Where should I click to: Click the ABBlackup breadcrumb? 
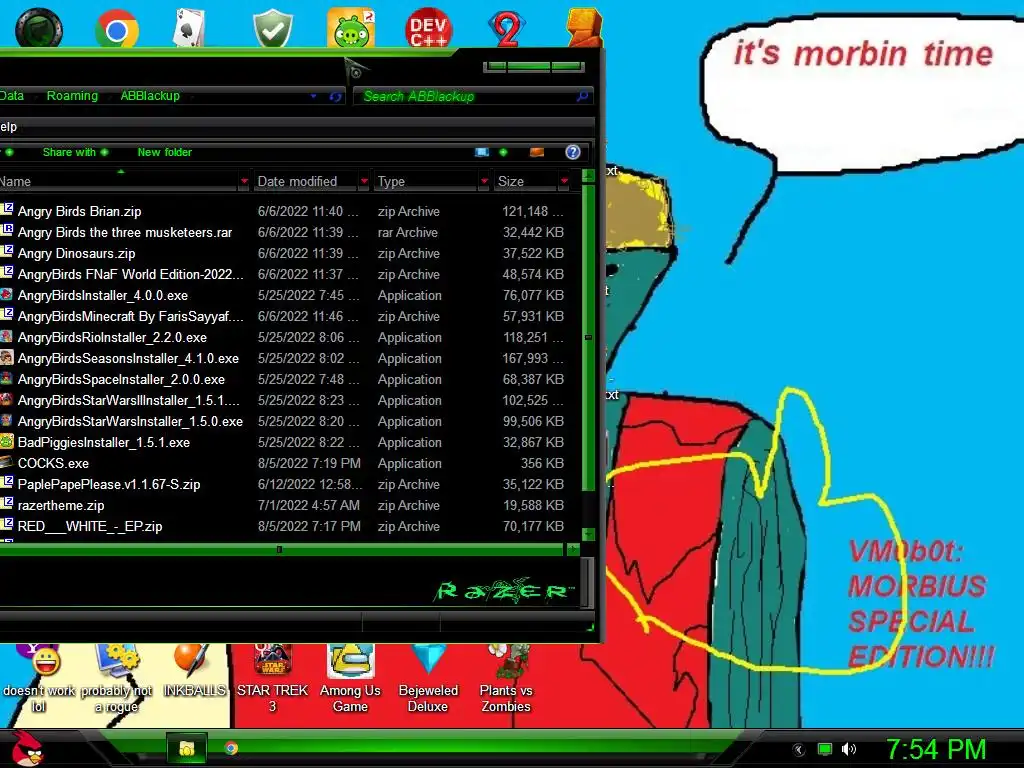click(x=150, y=96)
